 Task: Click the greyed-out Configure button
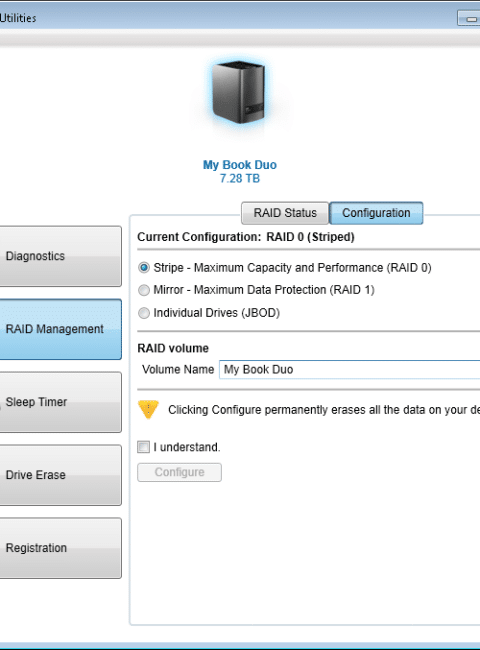click(x=179, y=472)
